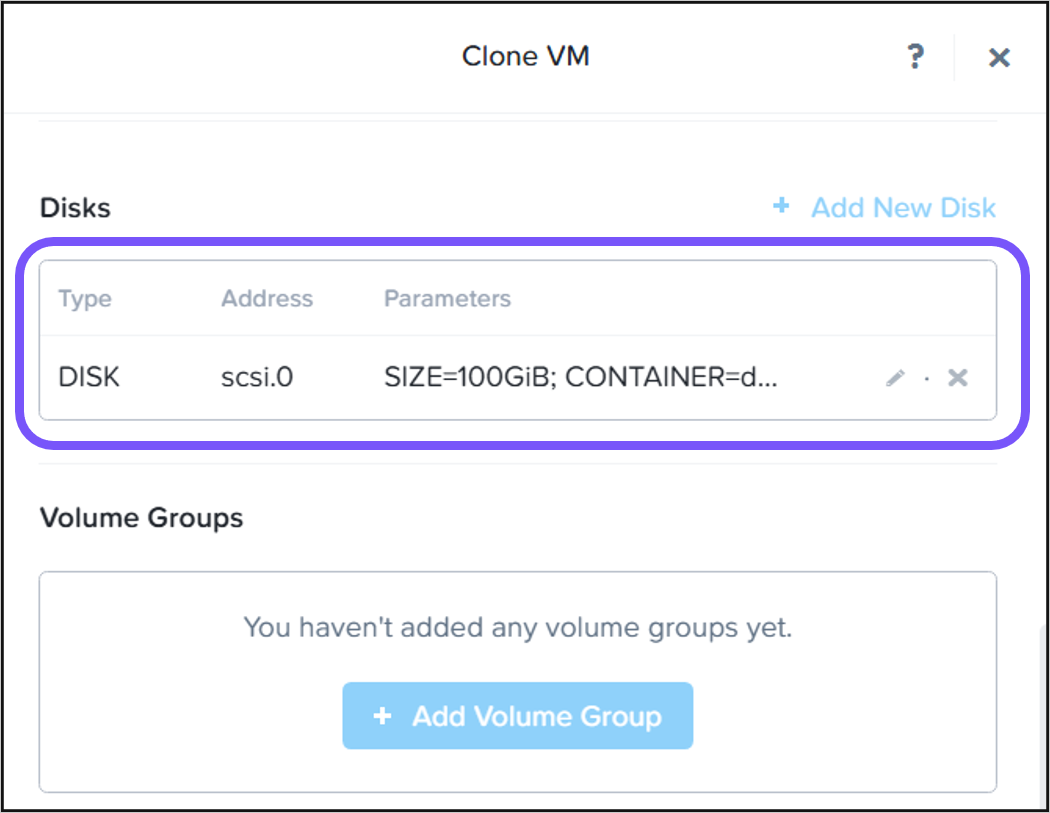This screenshot has height=813, width=1050.
Task: Click the plus icon on Add Volume Group
Action: (381, 716)
